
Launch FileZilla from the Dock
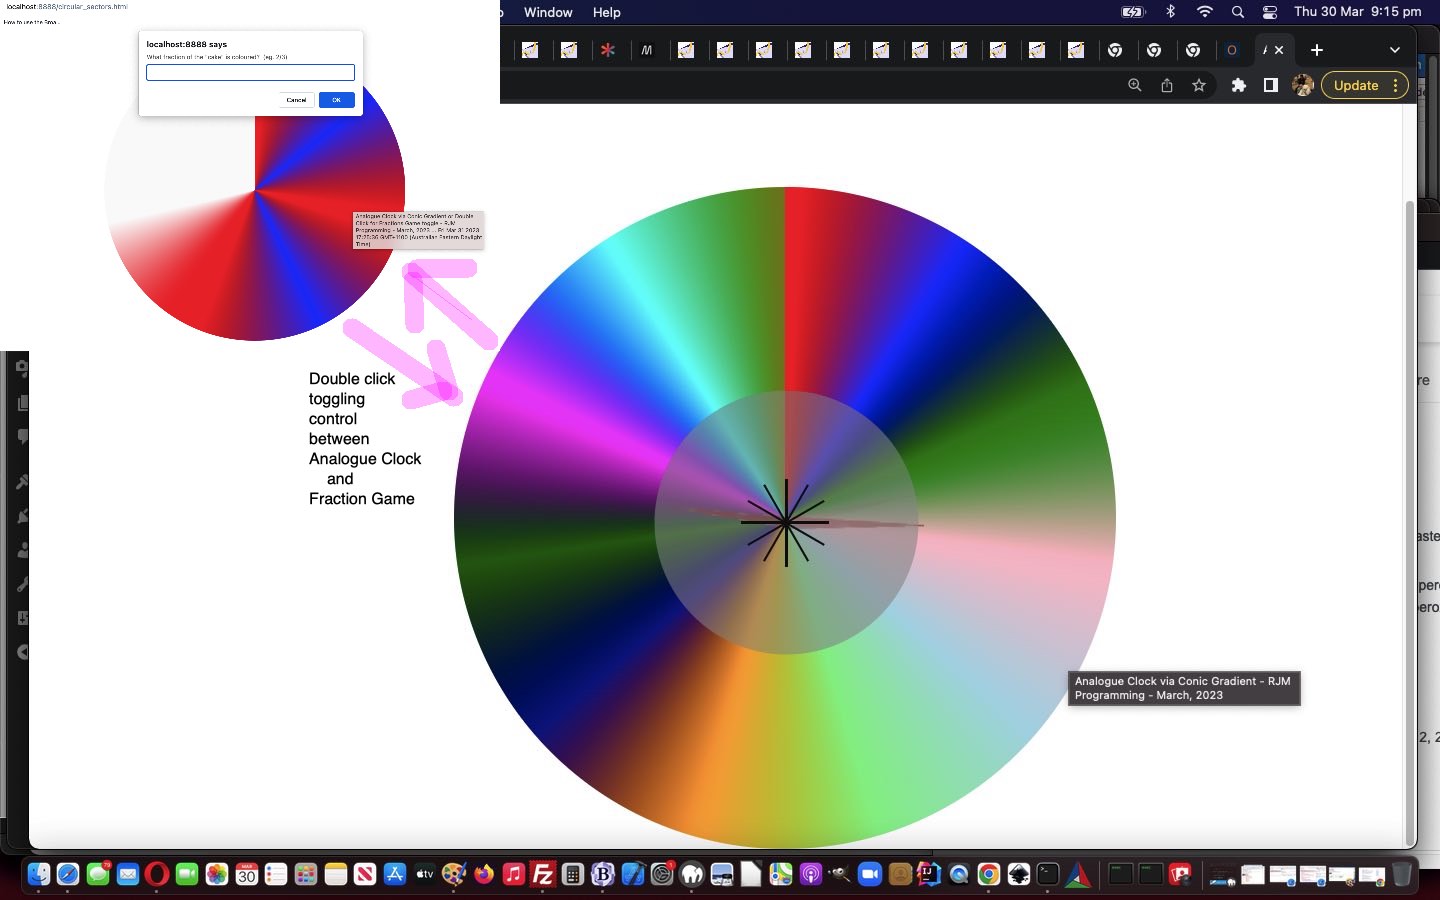(x=543, y=875)
